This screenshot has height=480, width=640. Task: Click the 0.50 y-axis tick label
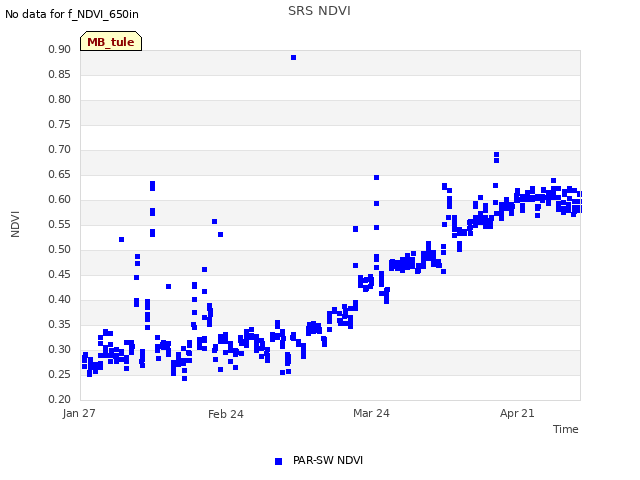point(60,249)
